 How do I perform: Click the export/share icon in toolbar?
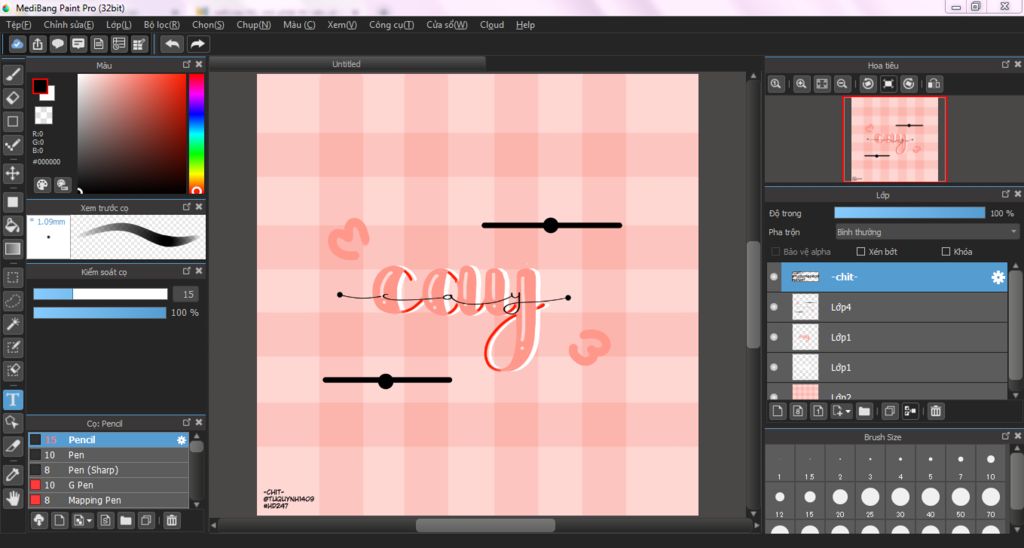[38, 44]
